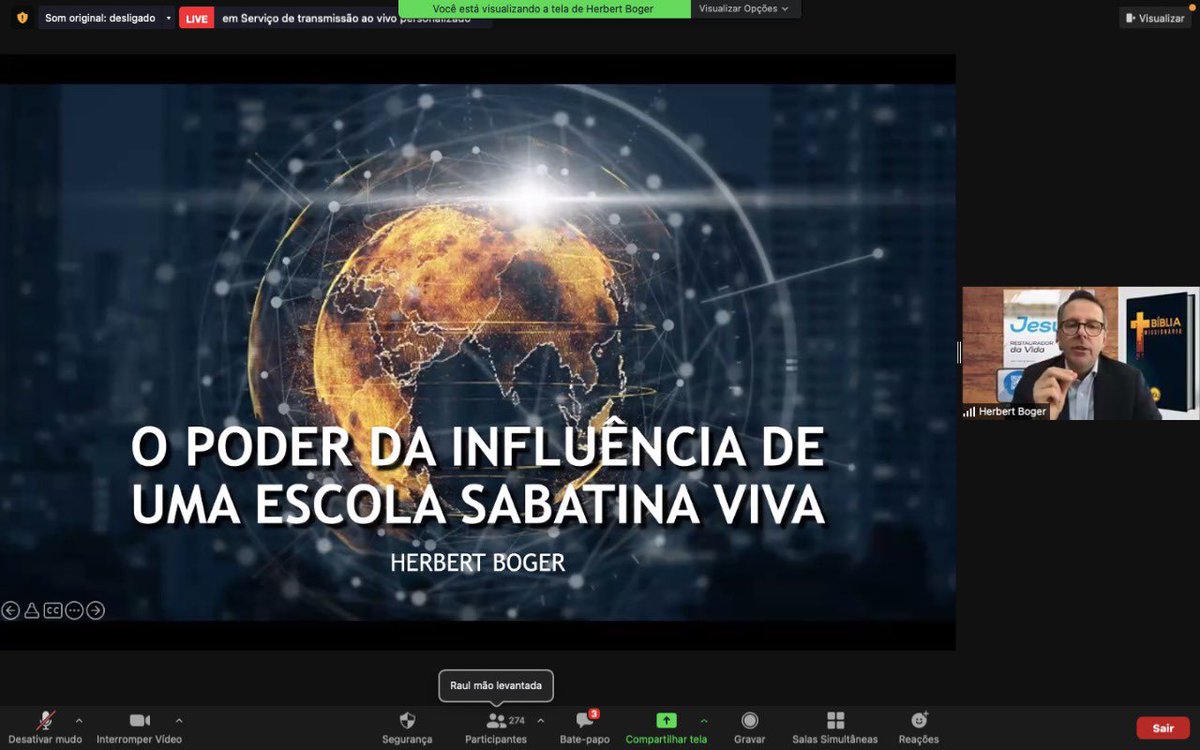Open the Visualizar view button
The width and height of the screenshot is (1200, 750).
pyautogui.click(x=1155, y=18)
